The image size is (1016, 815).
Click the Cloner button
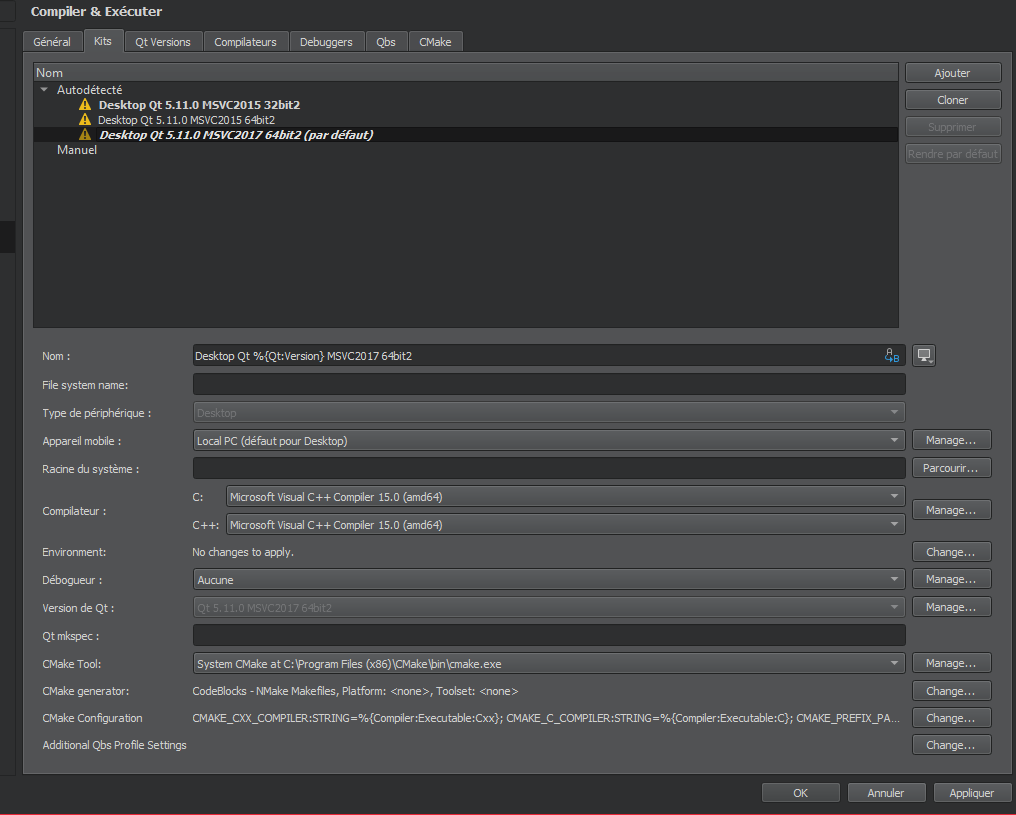(952, 100)
